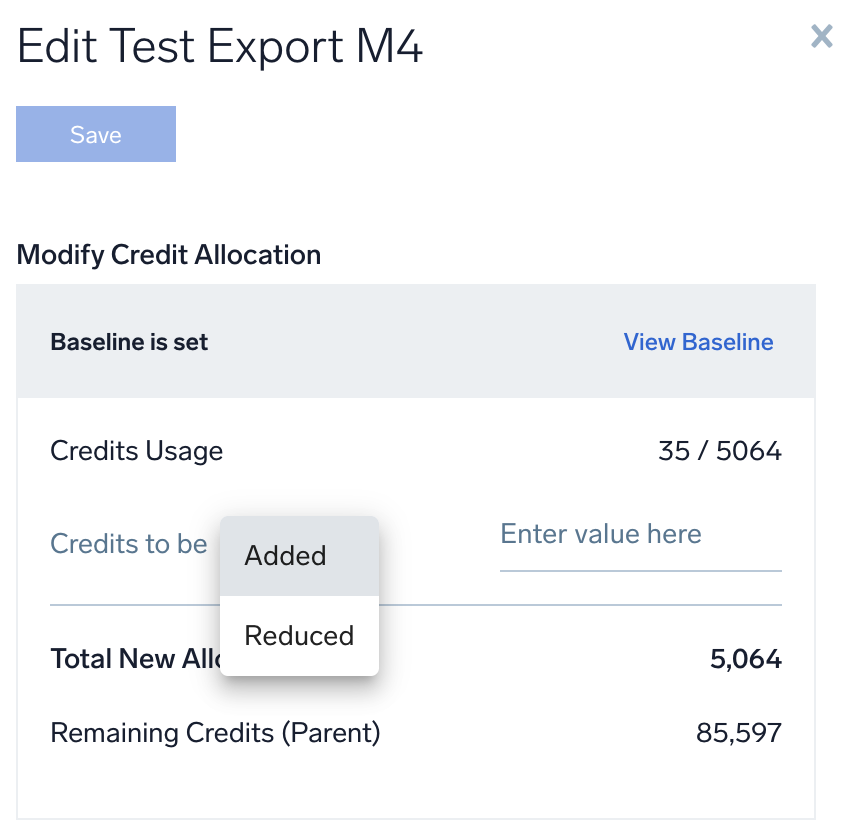850x840 pixels.
Task: Click the Credits to be dropdown label
Action: 129,544
